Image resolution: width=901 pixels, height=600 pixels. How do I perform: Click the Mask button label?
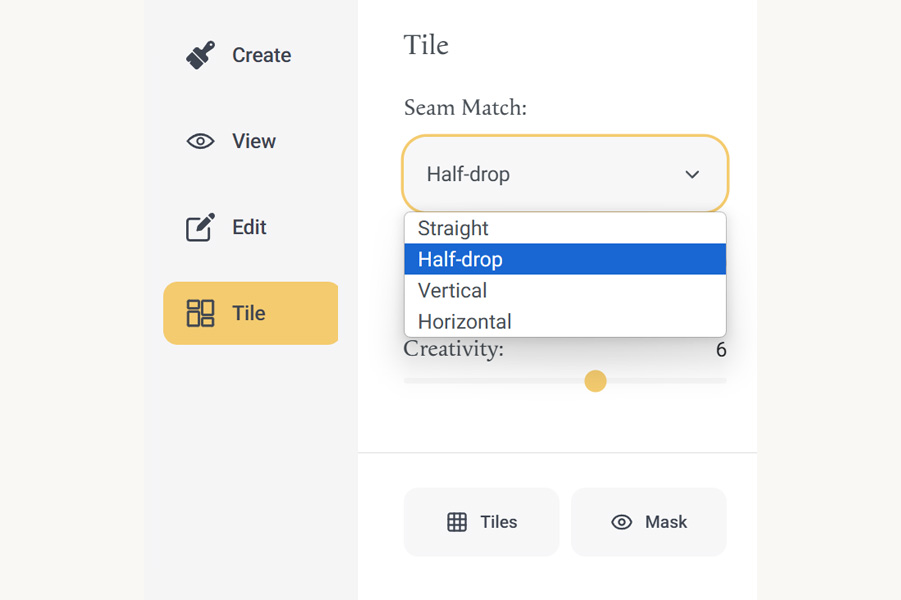(x=666, y=522)
